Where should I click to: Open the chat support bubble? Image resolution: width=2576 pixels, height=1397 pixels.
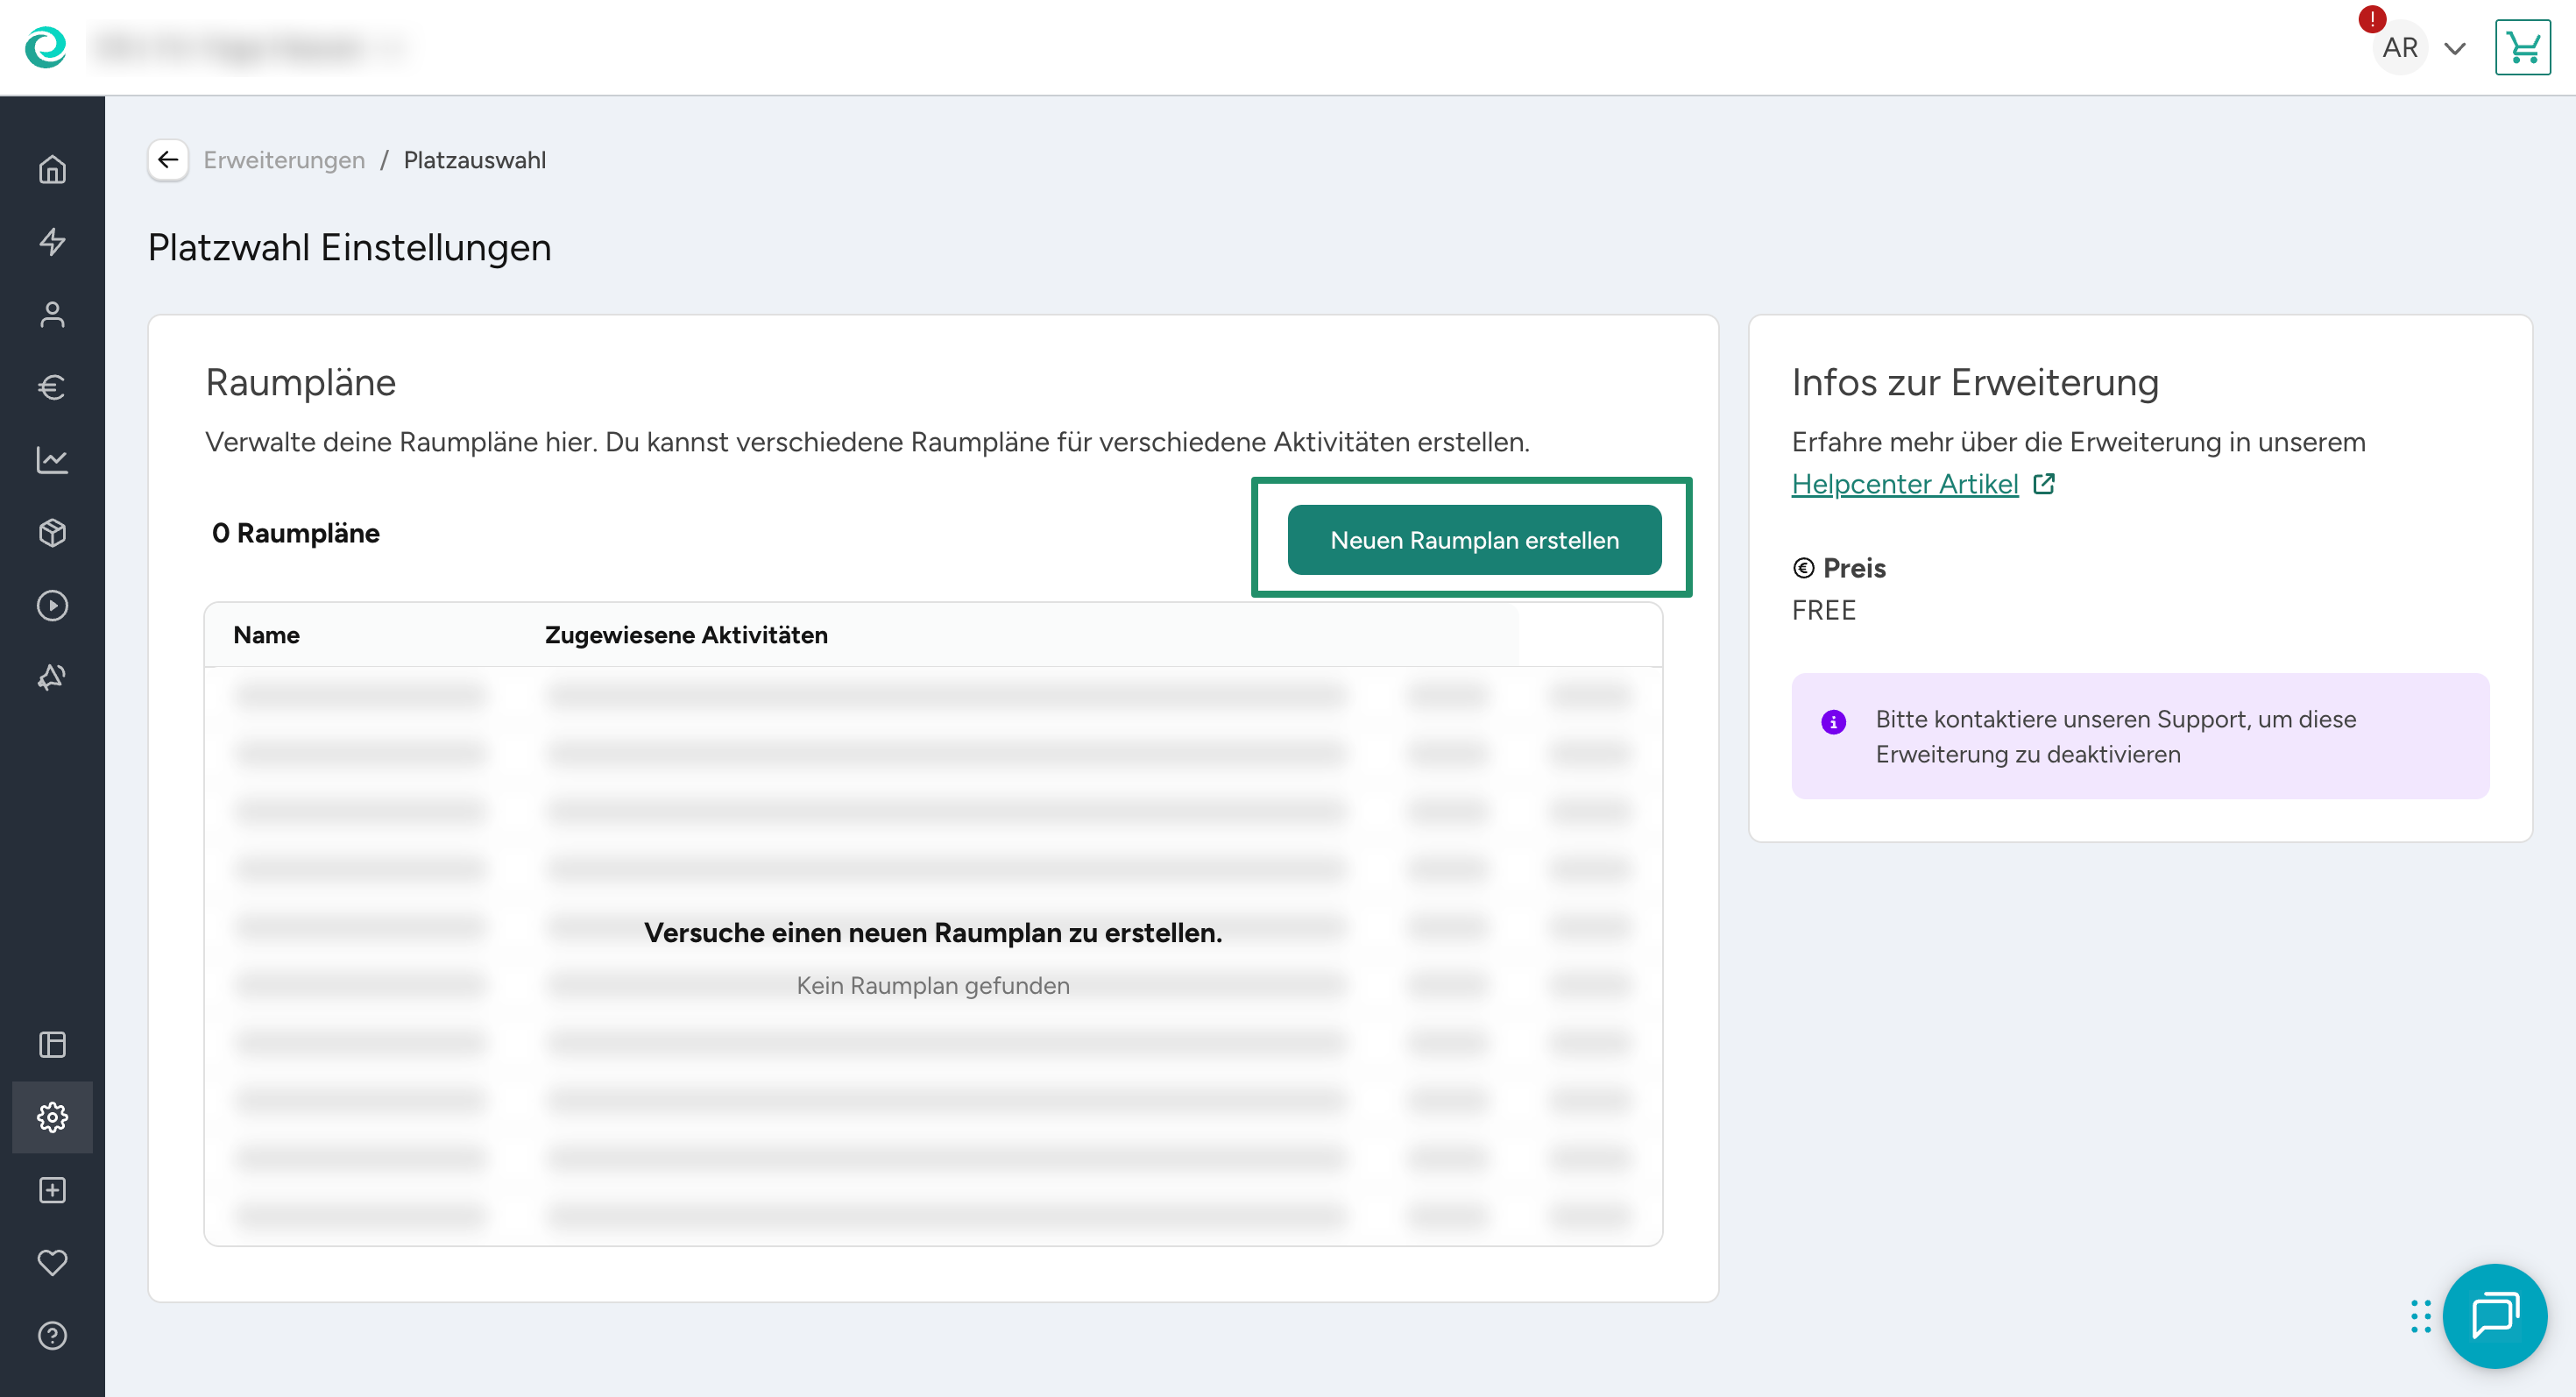pyautogui.click(x=2494, y=1316)
